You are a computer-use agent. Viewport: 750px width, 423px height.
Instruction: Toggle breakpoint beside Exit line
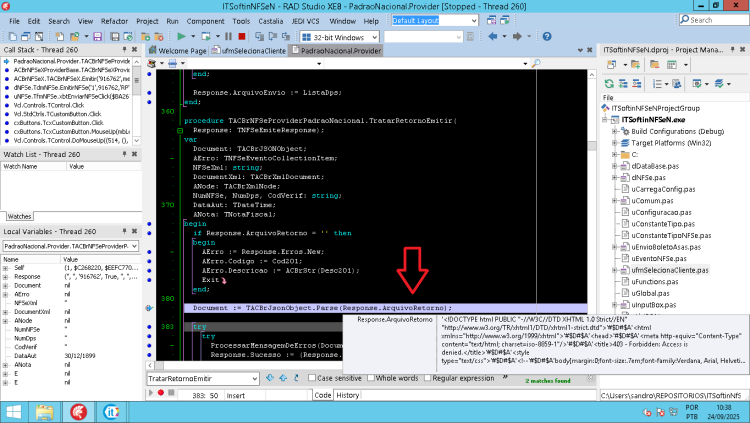[x=149, y=280]
